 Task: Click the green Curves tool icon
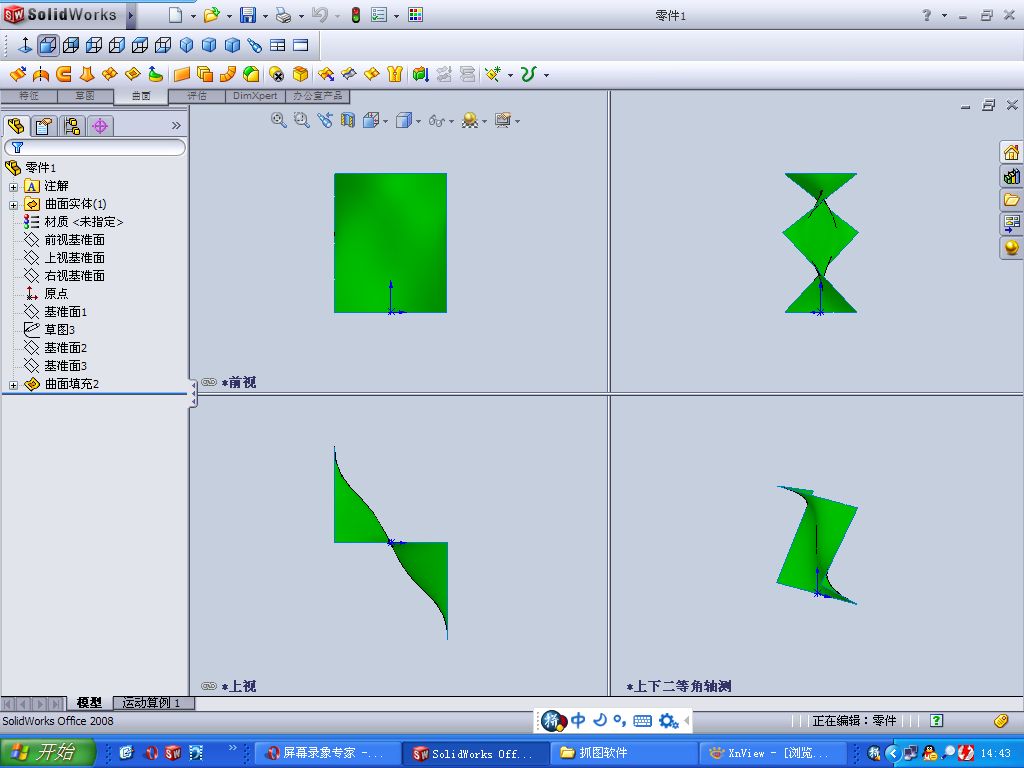click(x=528, y=74)
